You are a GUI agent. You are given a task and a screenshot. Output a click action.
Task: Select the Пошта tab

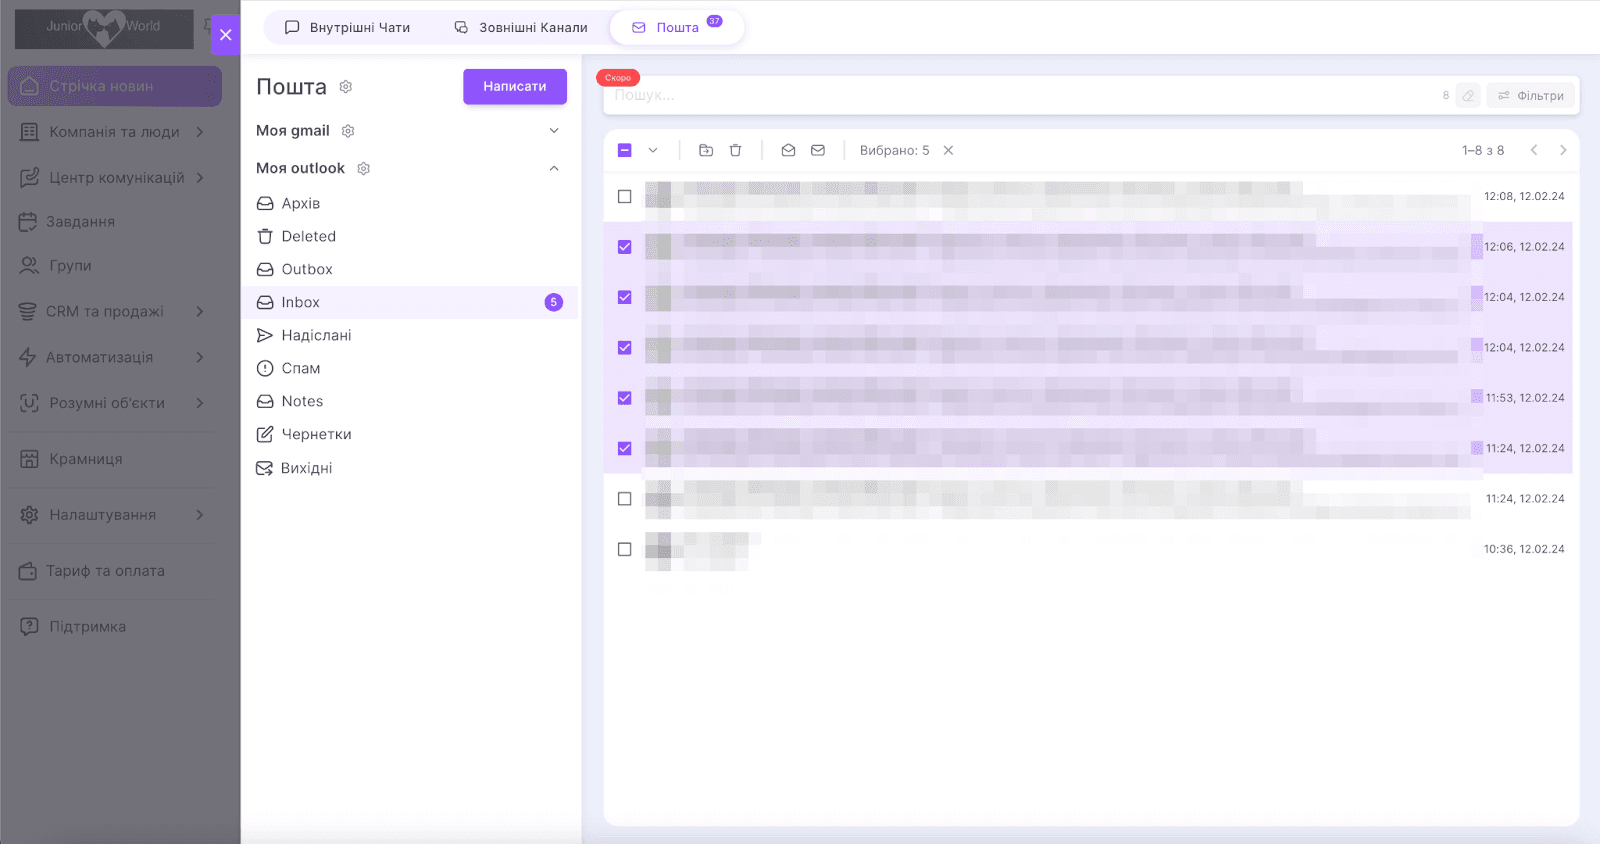point(677,28)
